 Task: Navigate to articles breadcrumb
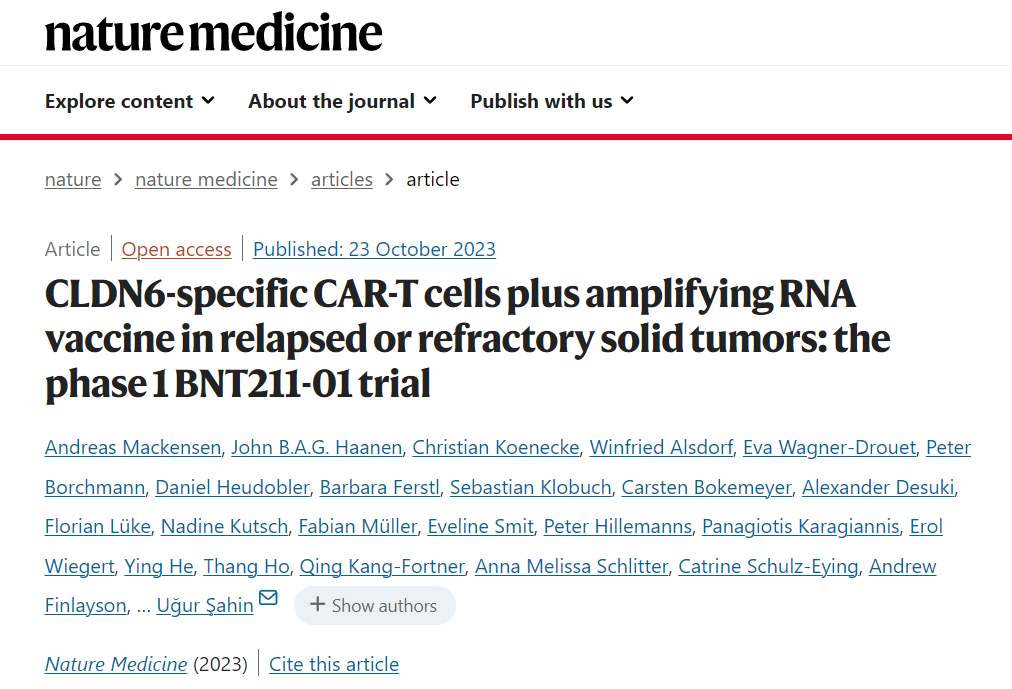[x=341, y=180]
